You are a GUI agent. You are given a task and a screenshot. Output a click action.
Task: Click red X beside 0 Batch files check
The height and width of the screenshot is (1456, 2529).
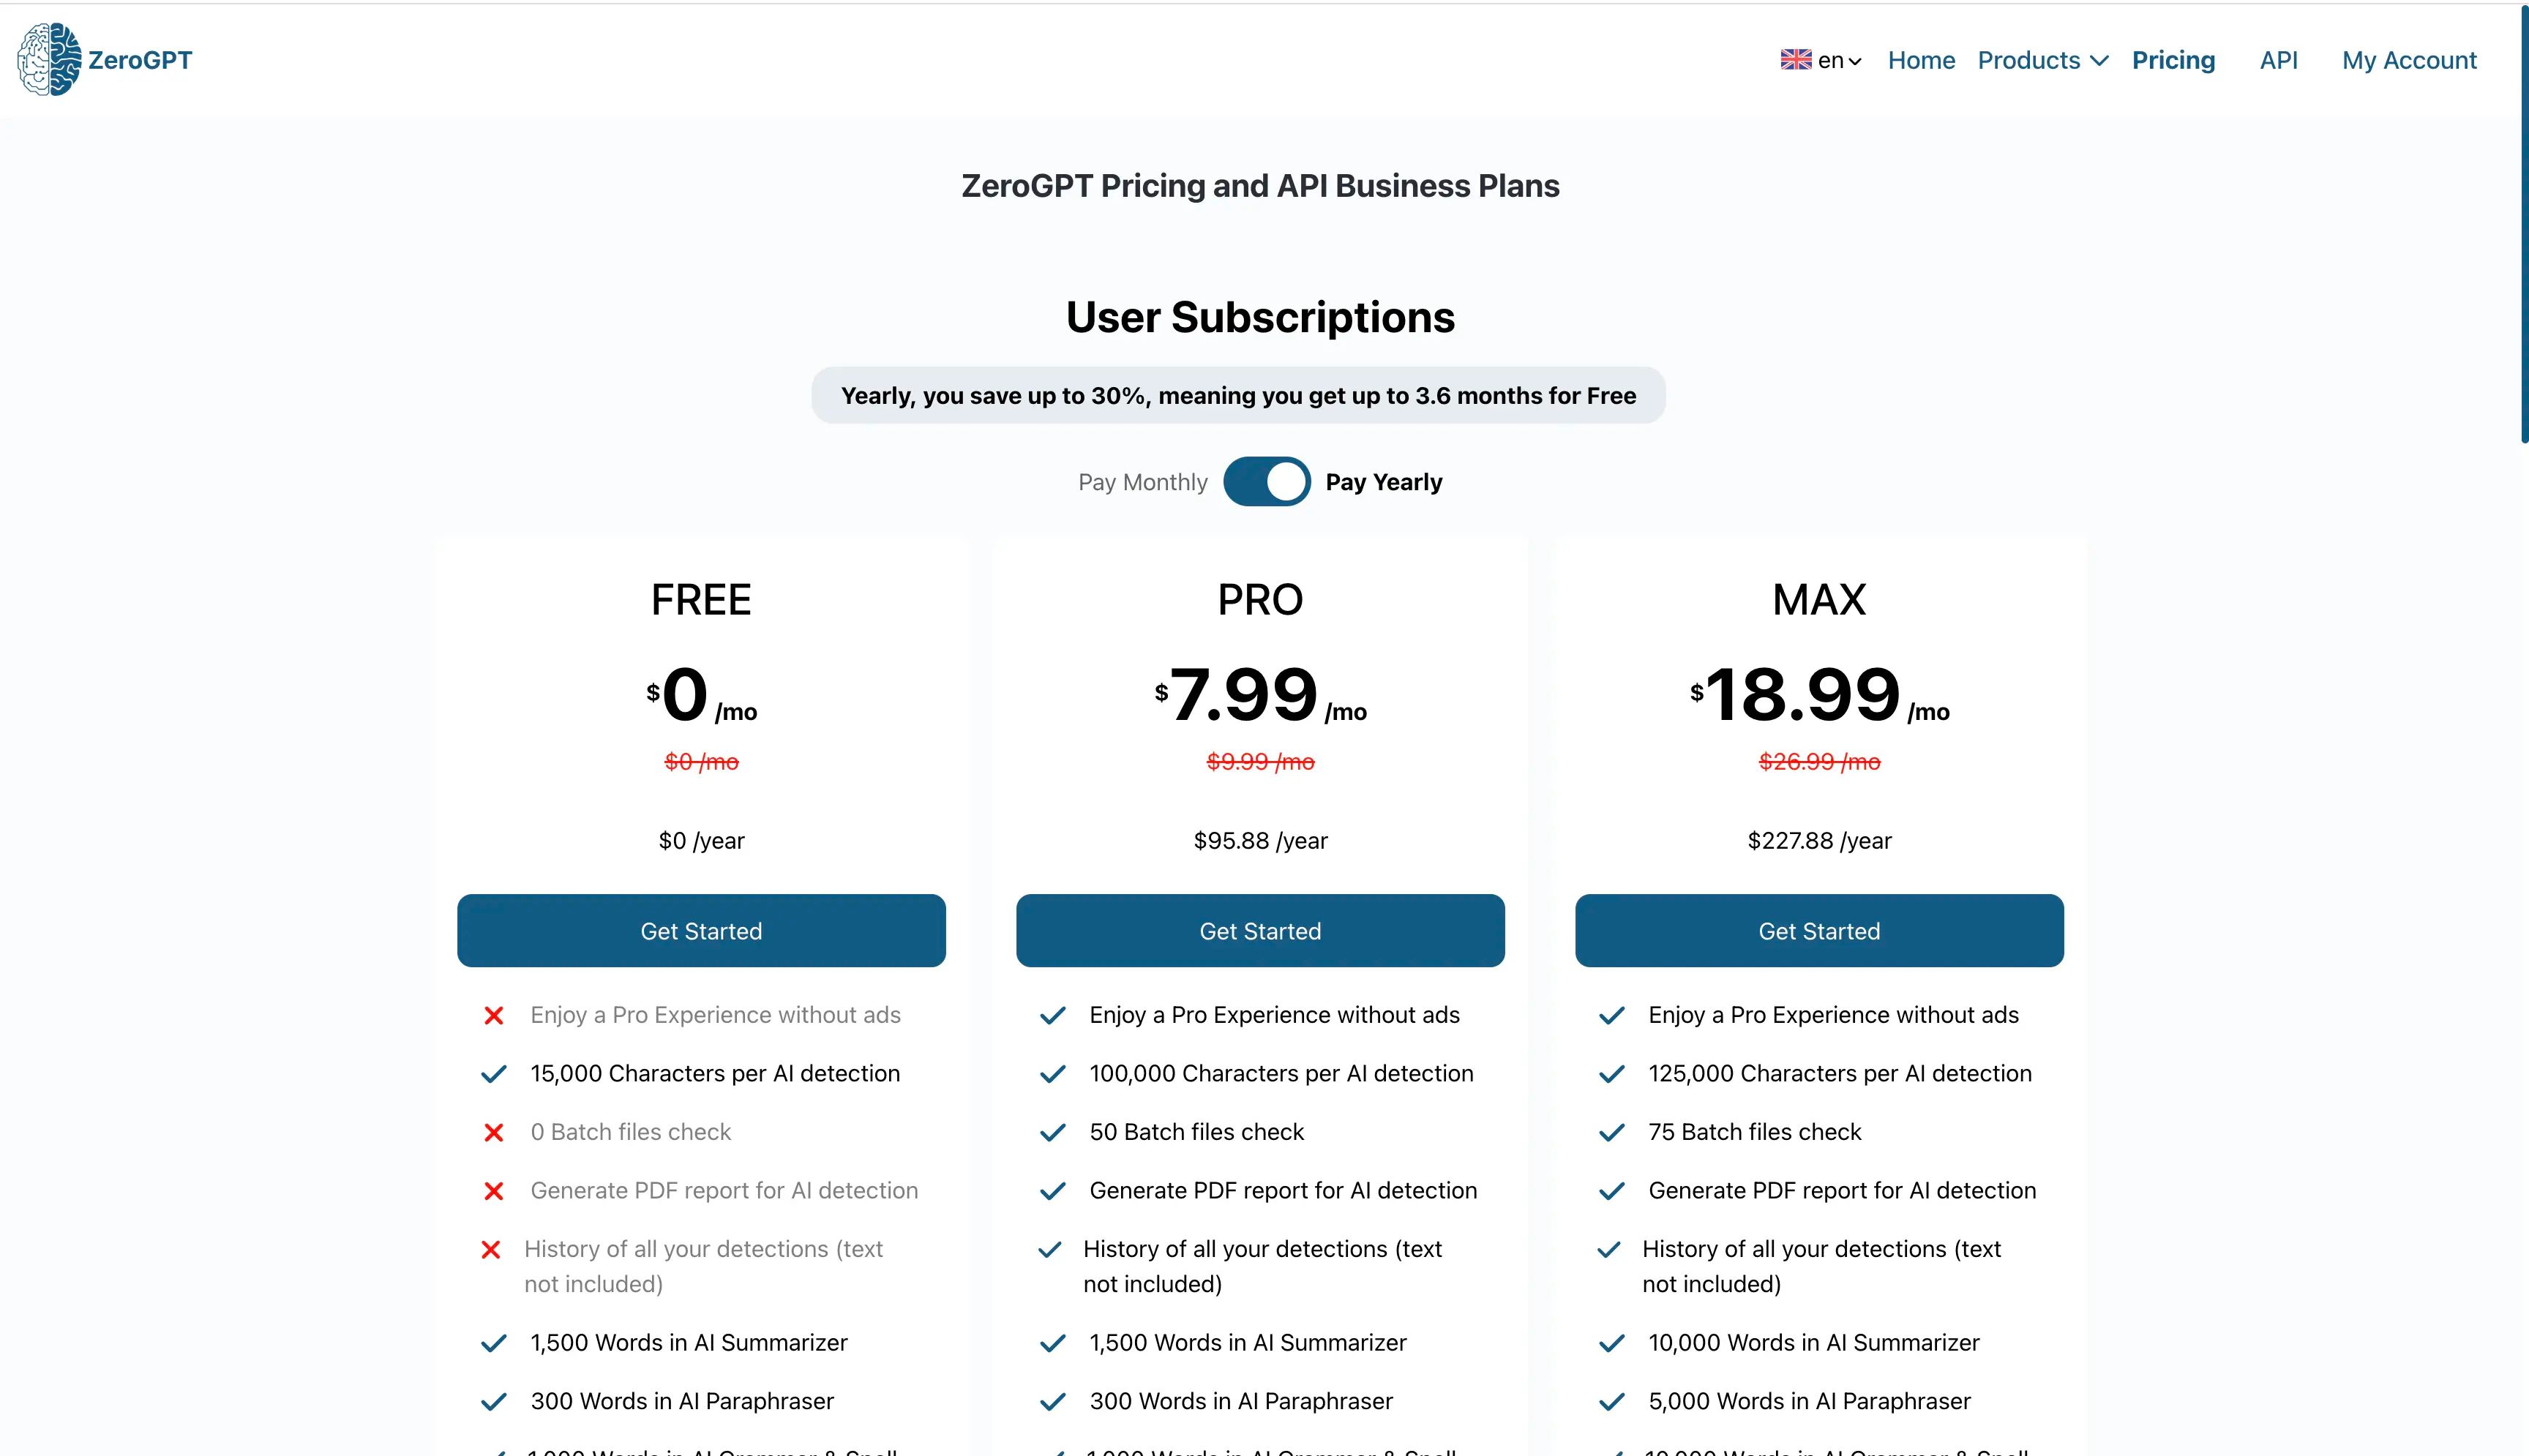(493, 1133)
